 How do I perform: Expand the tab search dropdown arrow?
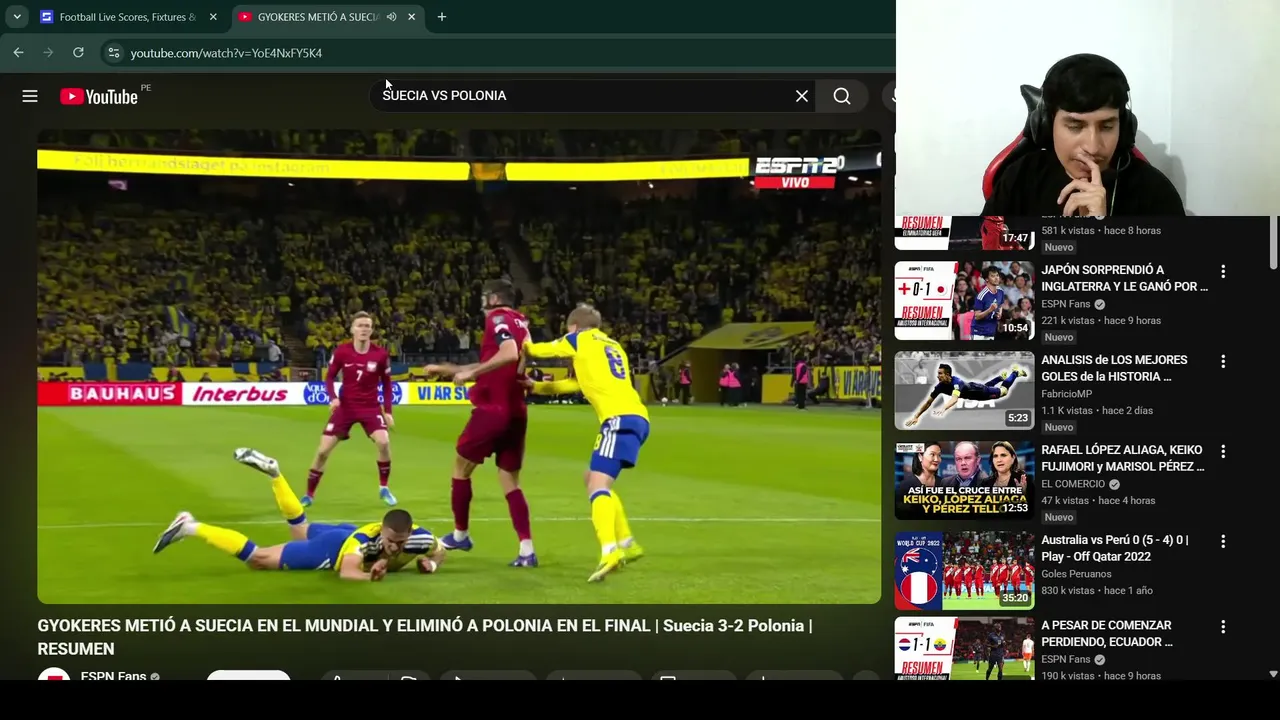17,17
